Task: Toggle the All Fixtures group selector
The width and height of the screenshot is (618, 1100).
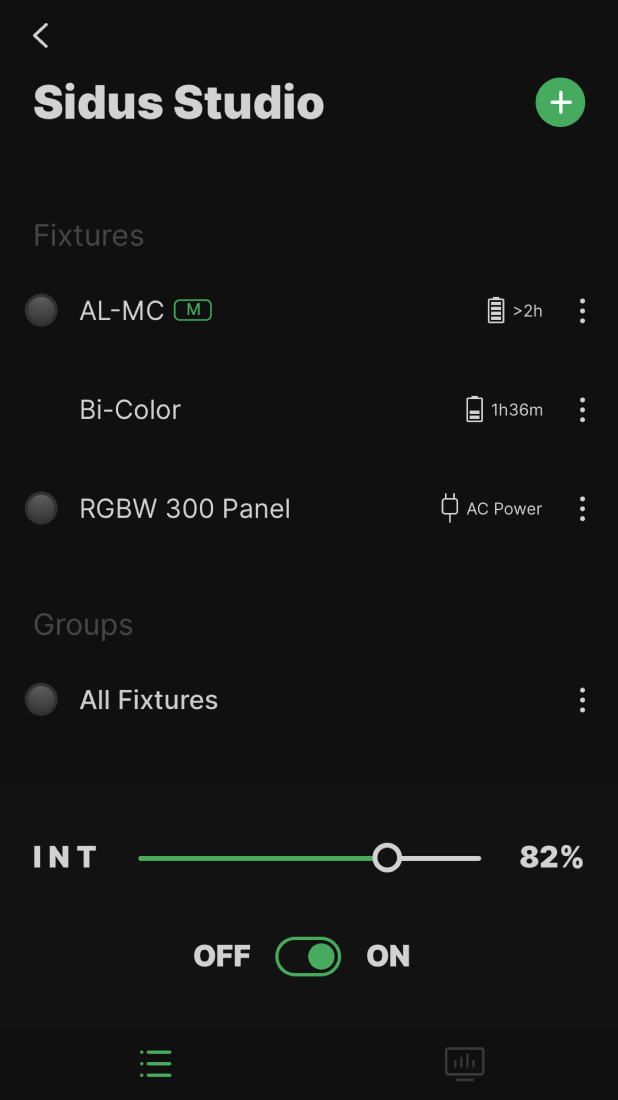Action: (41, 700)
